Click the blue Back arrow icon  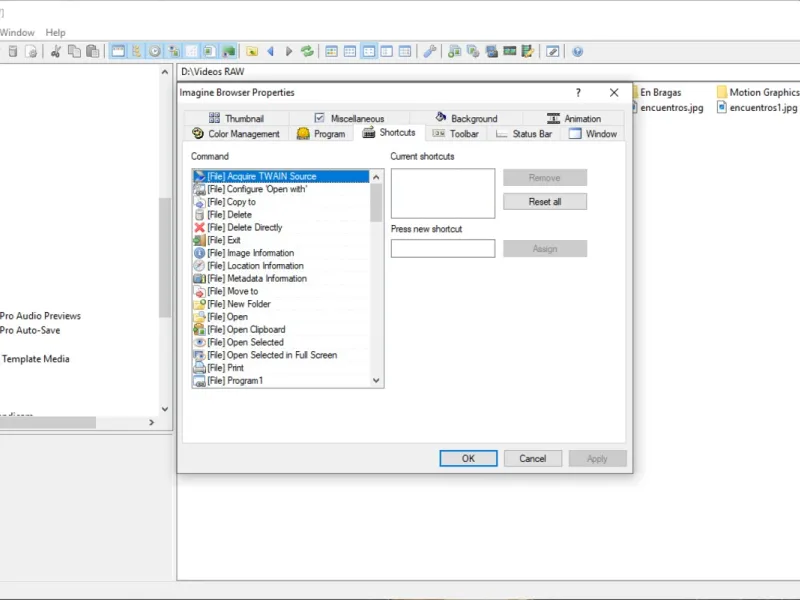click(271, 52)
